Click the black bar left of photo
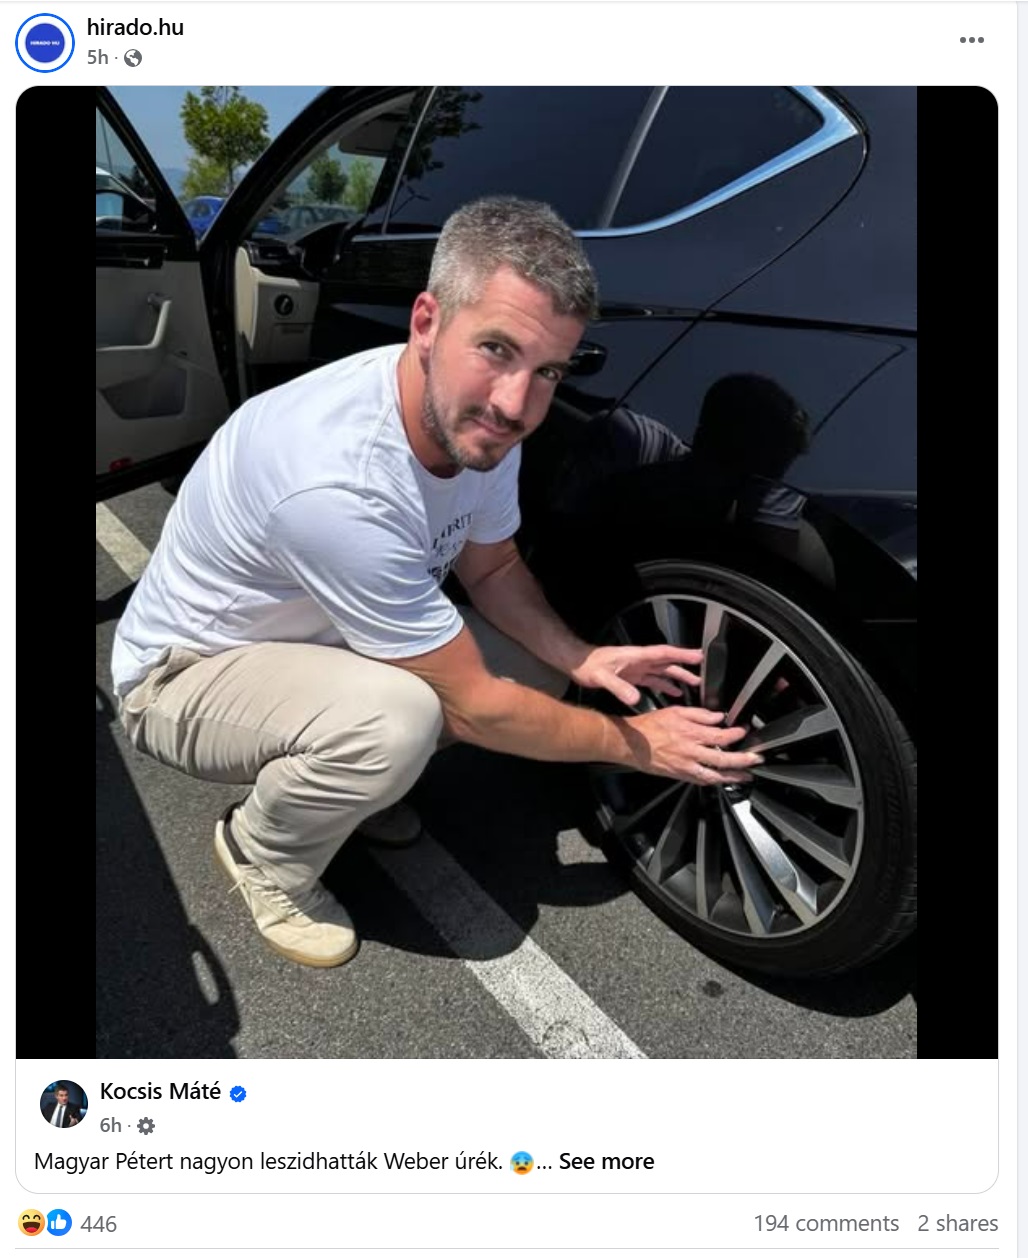The width and height of the screenshot is (1028, 1258). point(56,572)
